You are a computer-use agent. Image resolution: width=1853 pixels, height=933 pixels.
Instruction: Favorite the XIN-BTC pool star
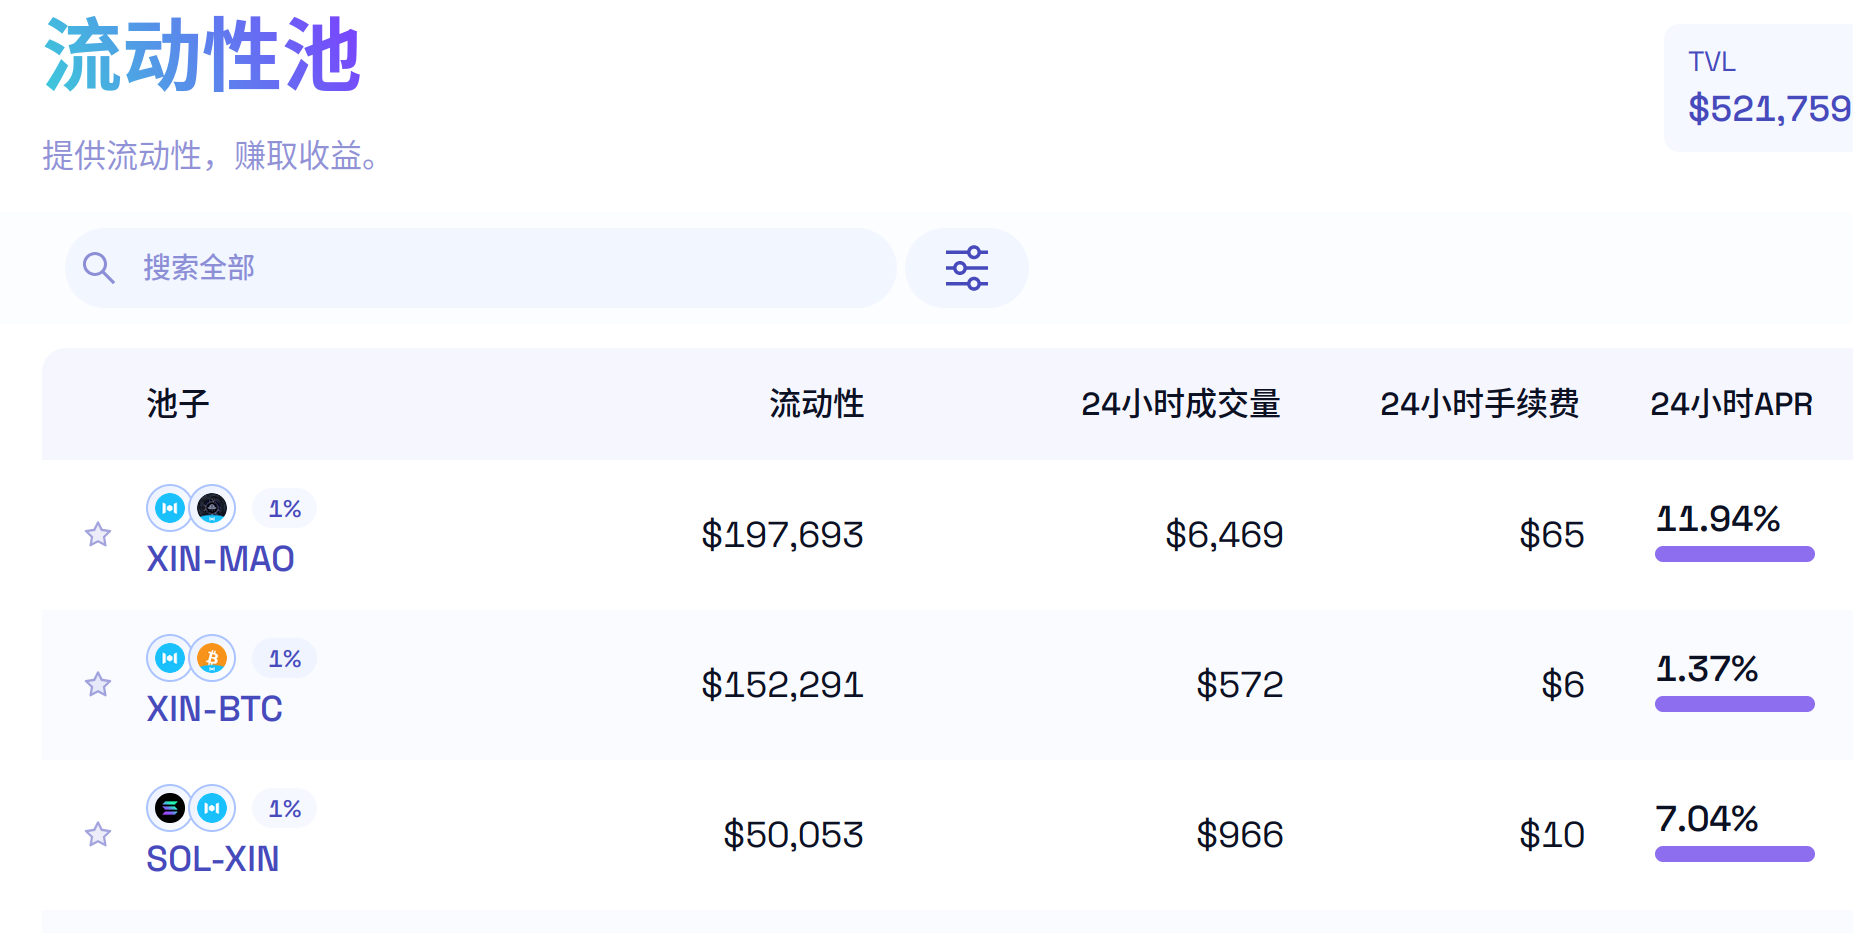point(98,685)
